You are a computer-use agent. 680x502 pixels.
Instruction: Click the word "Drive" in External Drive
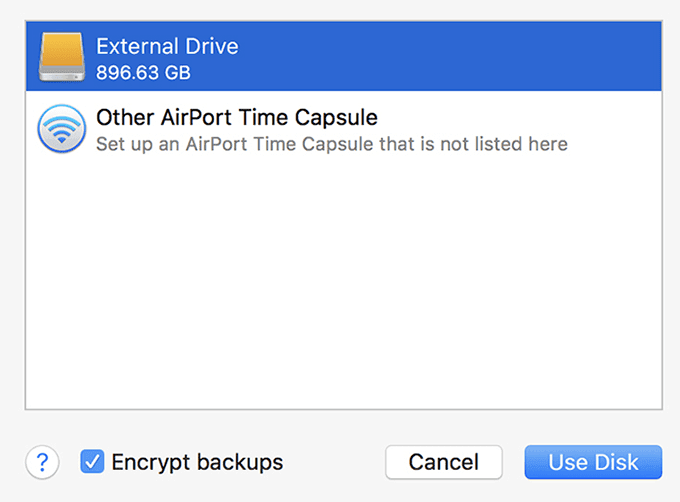212,46
